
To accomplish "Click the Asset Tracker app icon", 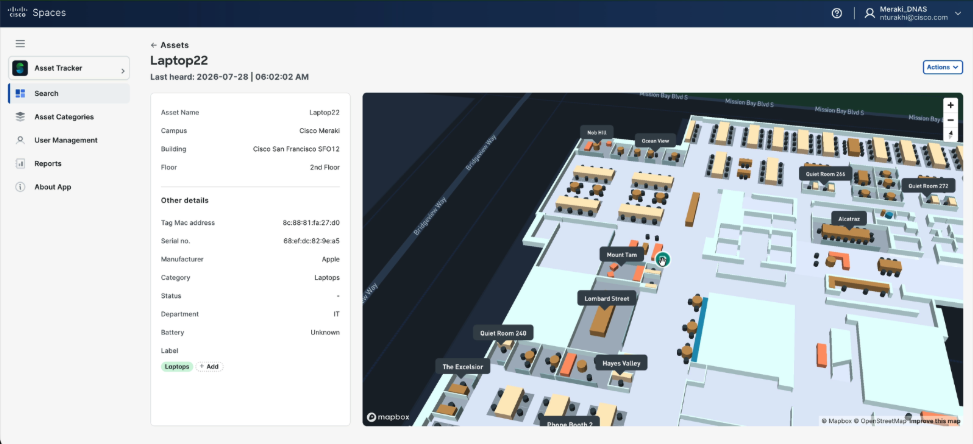I will pyautogui.click(x=20, y=68).
